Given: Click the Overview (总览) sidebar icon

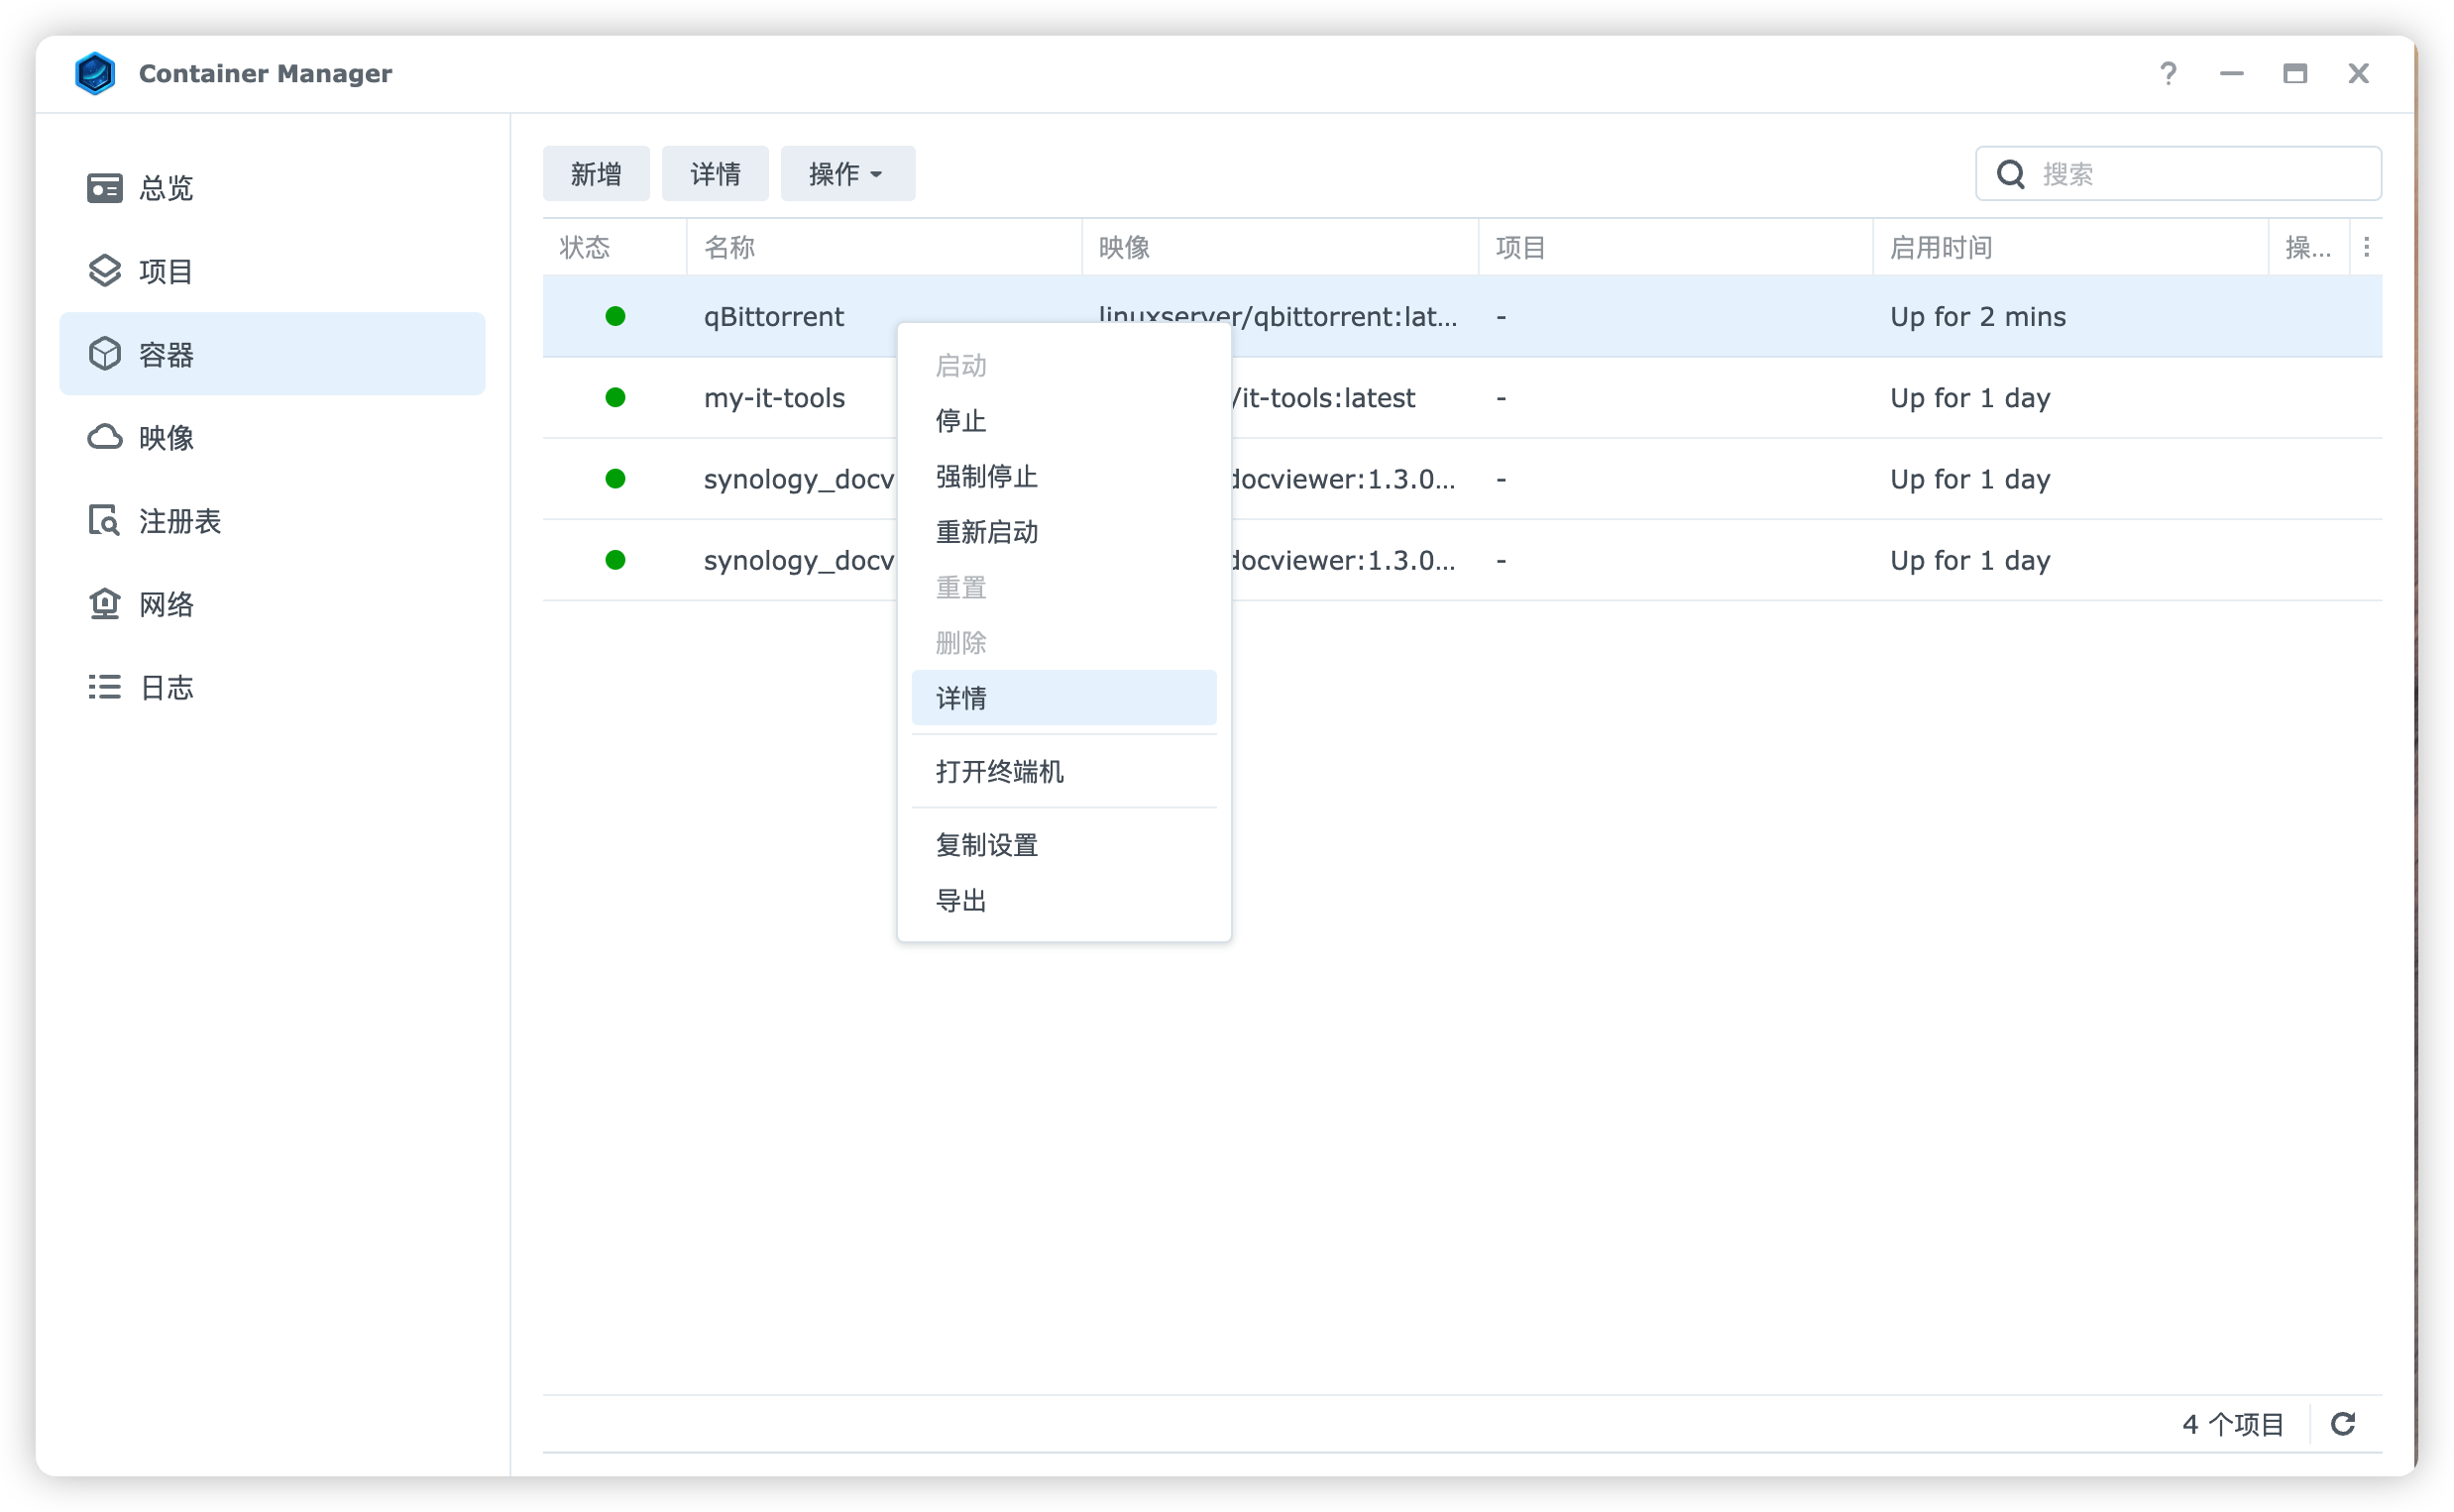Looking at the screenshot, I should tap(104, 188).
